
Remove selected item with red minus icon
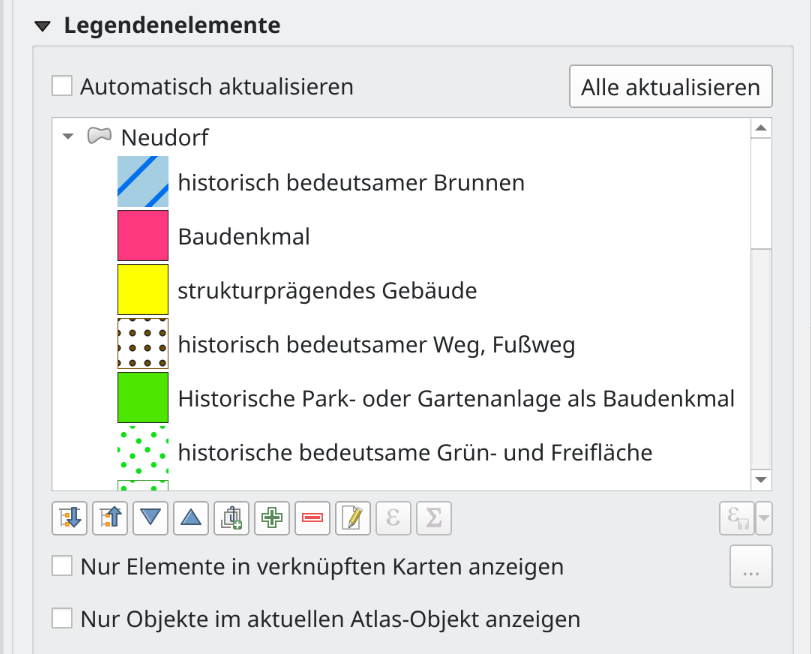(312, 518)
